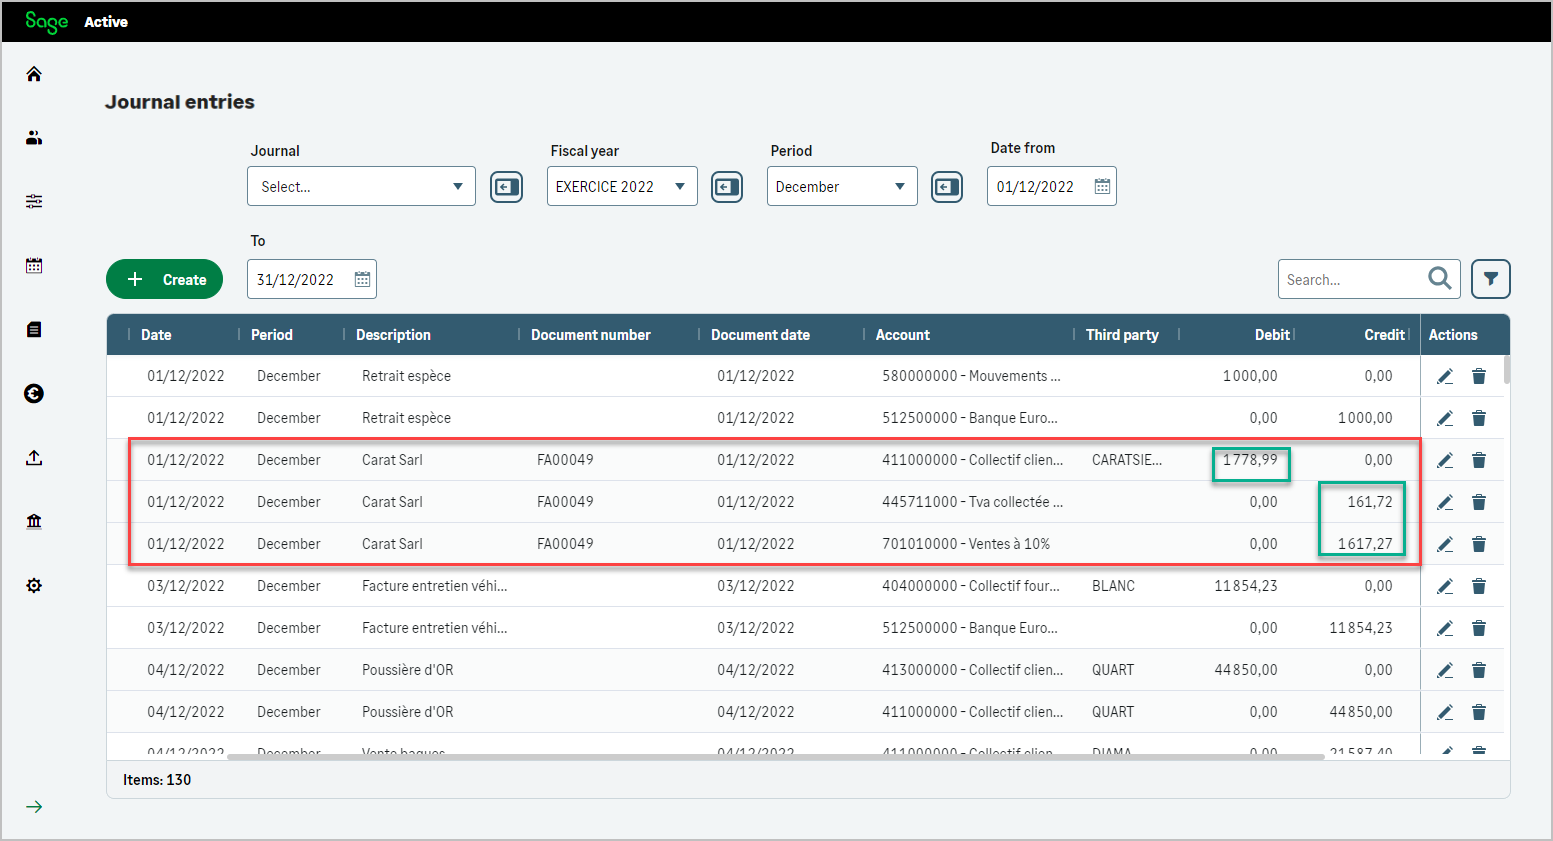Click the reset icon next to Journal
Image resolution: width=1553 pixels, height=841 pixels.
[x=507, y=187]
